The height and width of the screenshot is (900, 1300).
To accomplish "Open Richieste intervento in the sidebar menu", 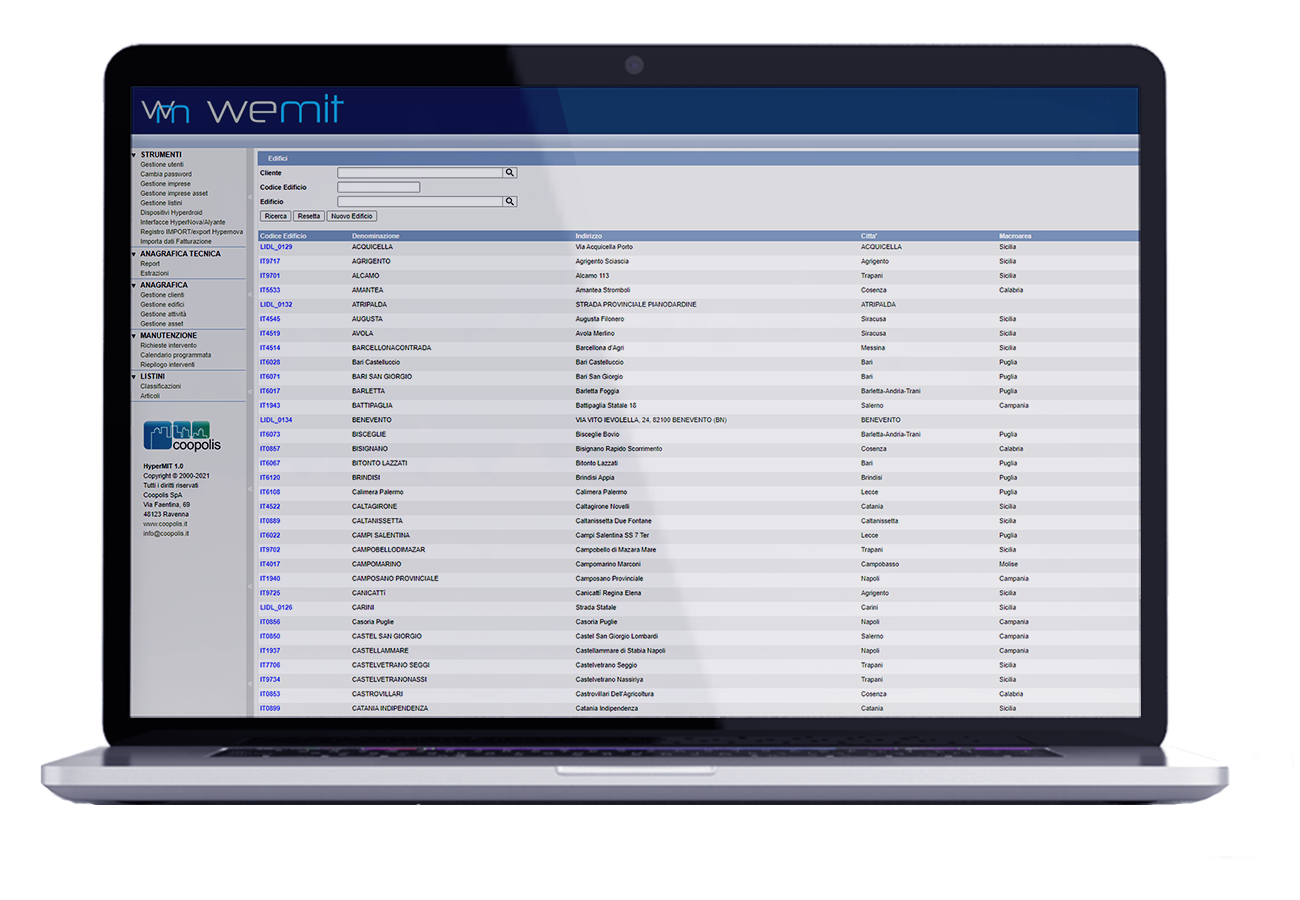I will click(x=168, y=346).
